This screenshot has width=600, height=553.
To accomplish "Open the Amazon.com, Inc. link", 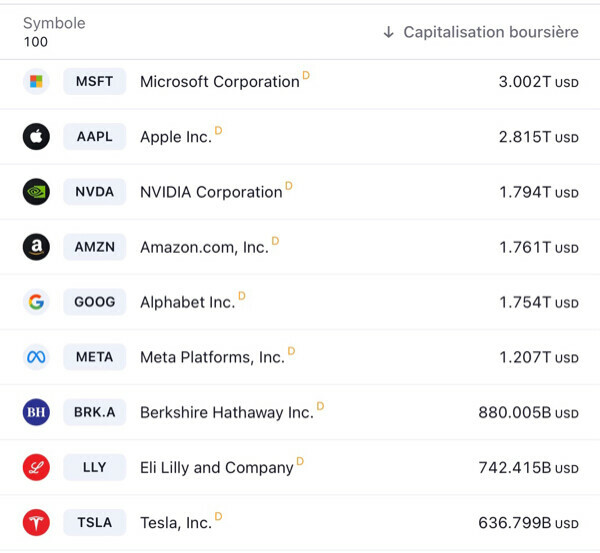I will [204, 247].
